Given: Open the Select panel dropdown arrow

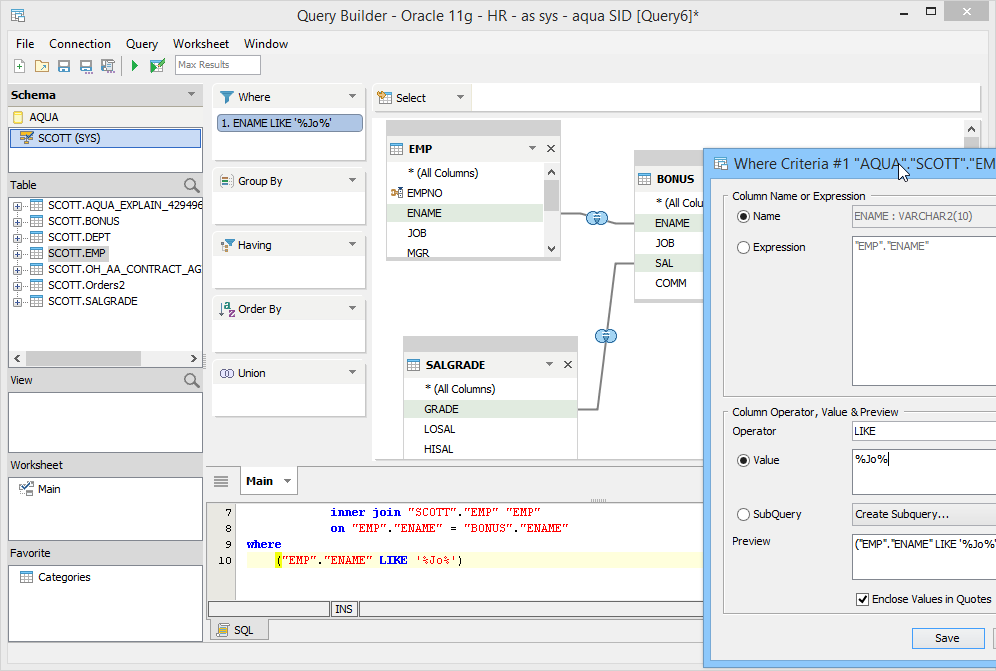Looking at the screenshot, I should pos(461,97).
